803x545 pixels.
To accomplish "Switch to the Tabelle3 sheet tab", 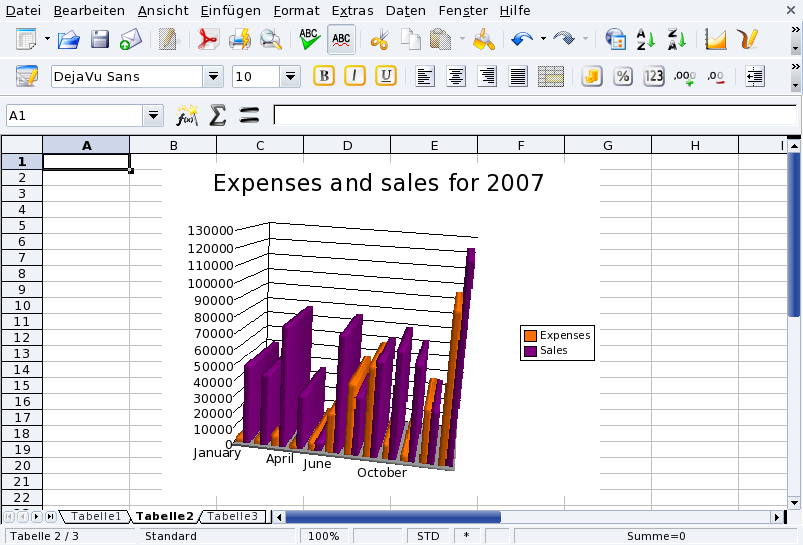I will (x=232, y=517).
